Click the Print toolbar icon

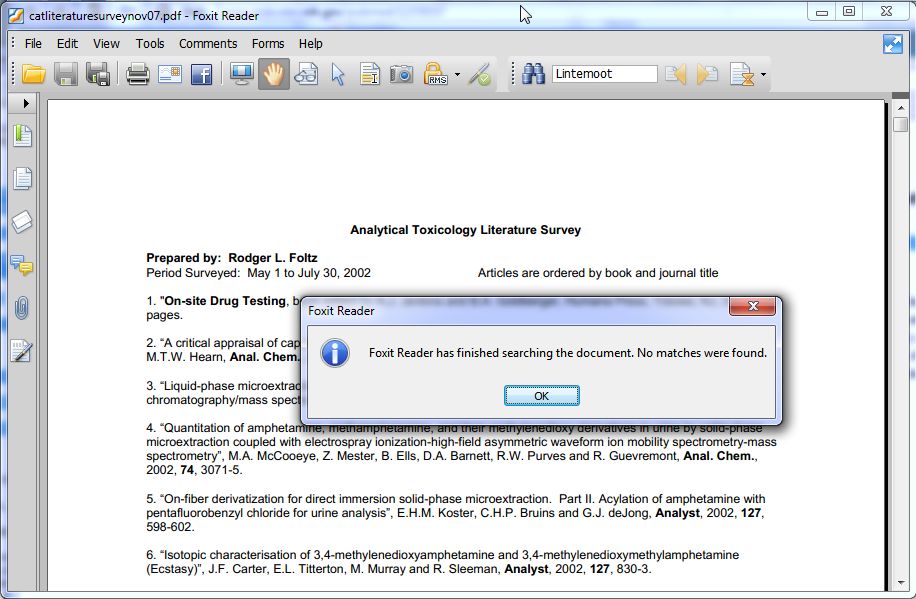pyautogui.click(x=137, y=74)
